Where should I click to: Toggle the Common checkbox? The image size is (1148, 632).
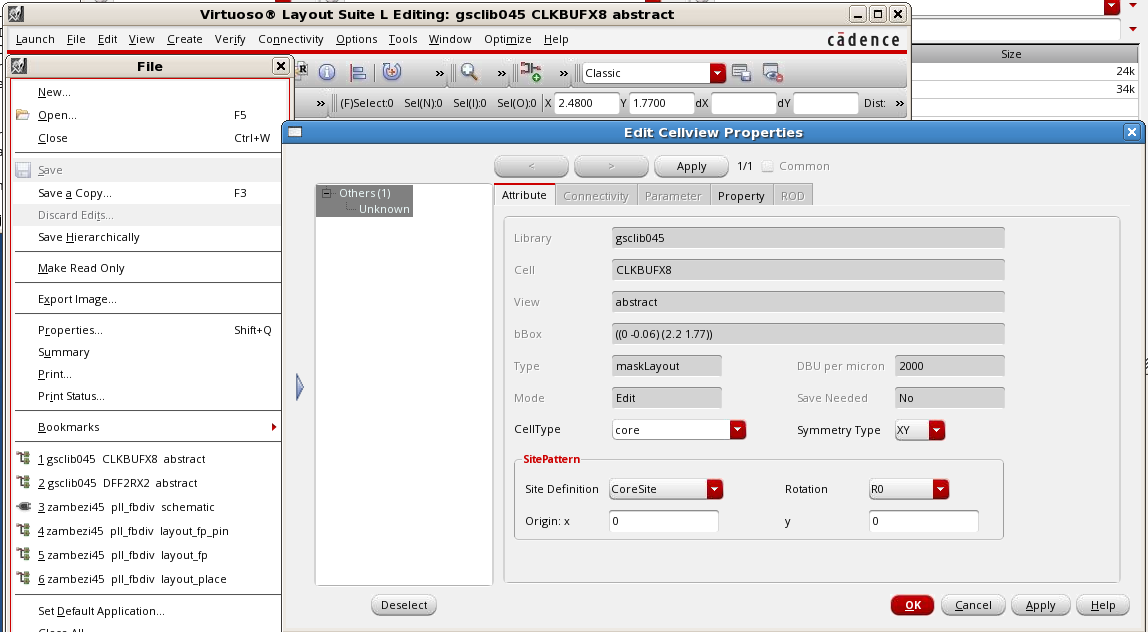[x=768, y=166]
